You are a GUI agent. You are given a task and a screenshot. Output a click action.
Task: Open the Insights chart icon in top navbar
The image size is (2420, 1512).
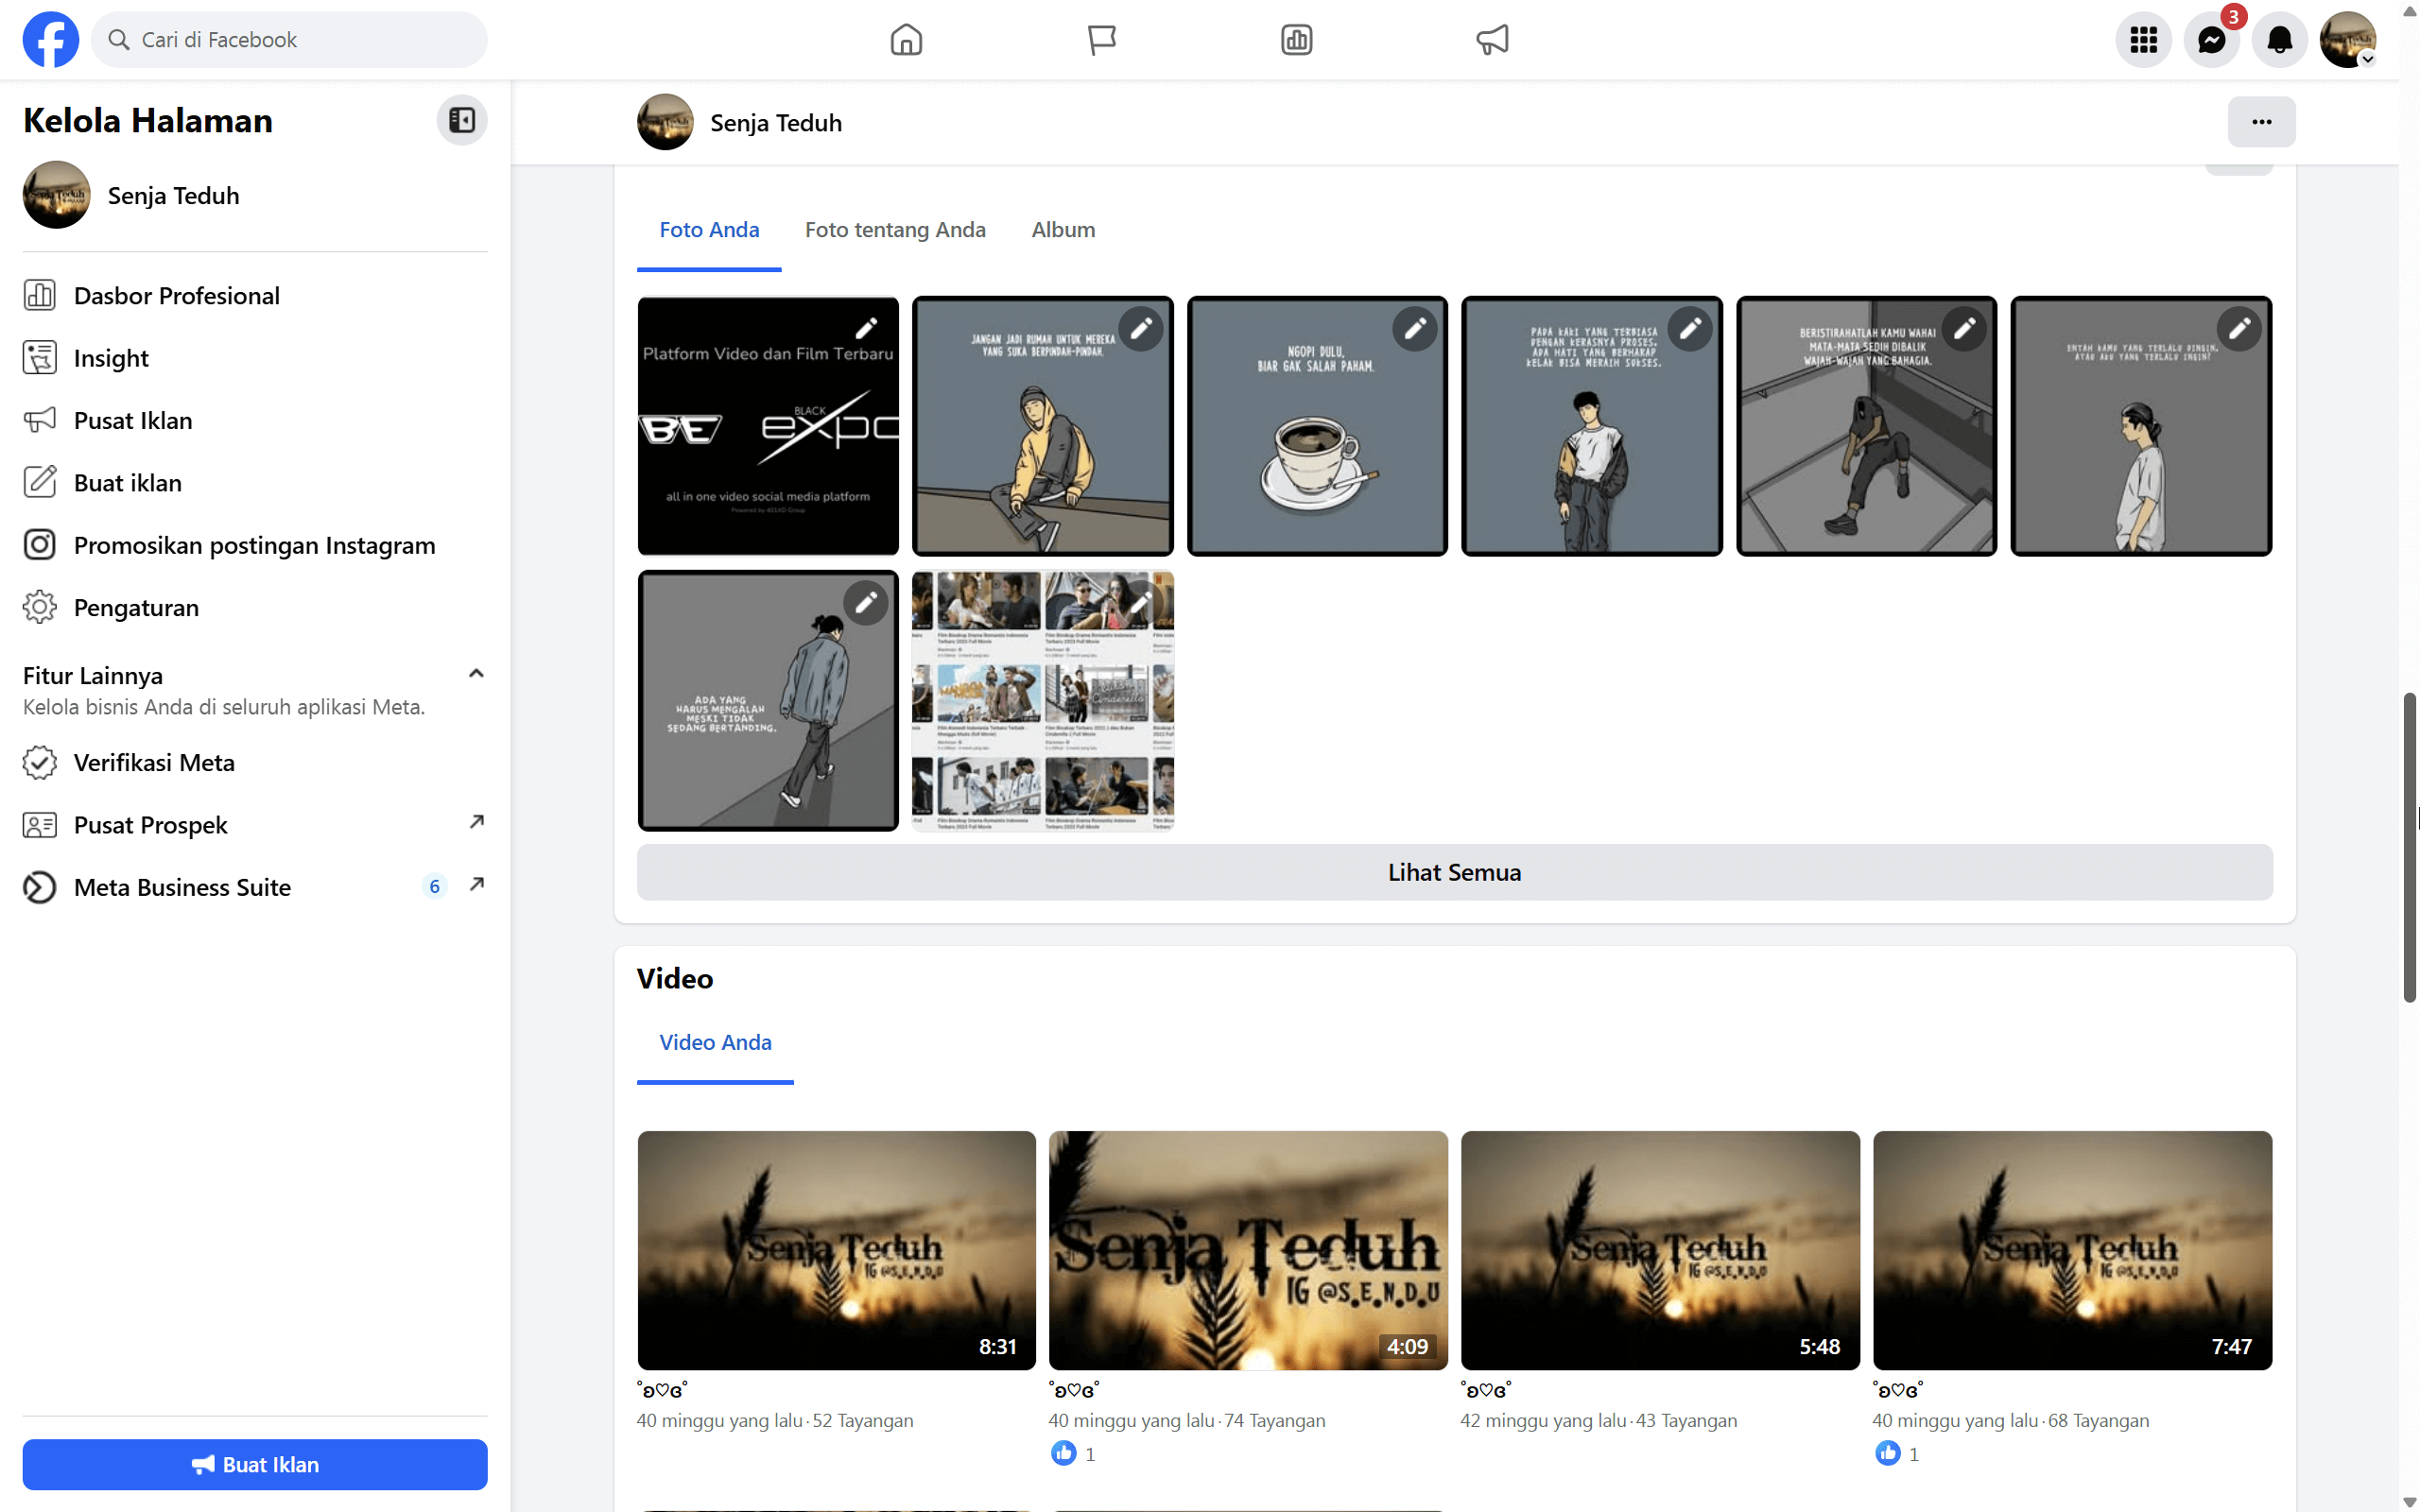[1295, 39]
